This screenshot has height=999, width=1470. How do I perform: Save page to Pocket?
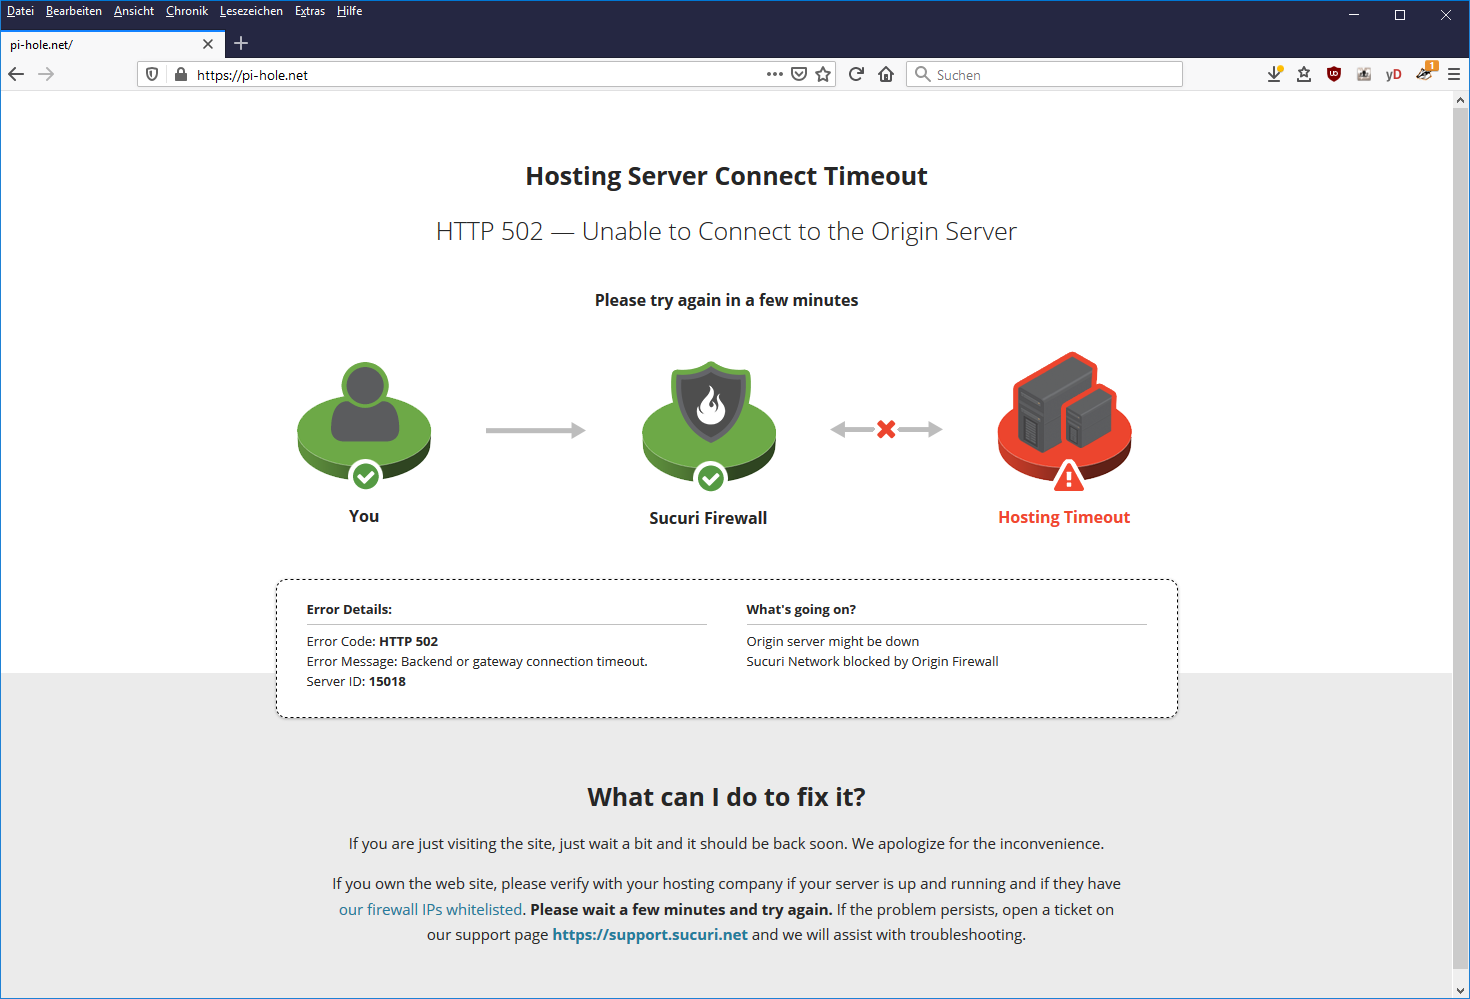[799, 74]
